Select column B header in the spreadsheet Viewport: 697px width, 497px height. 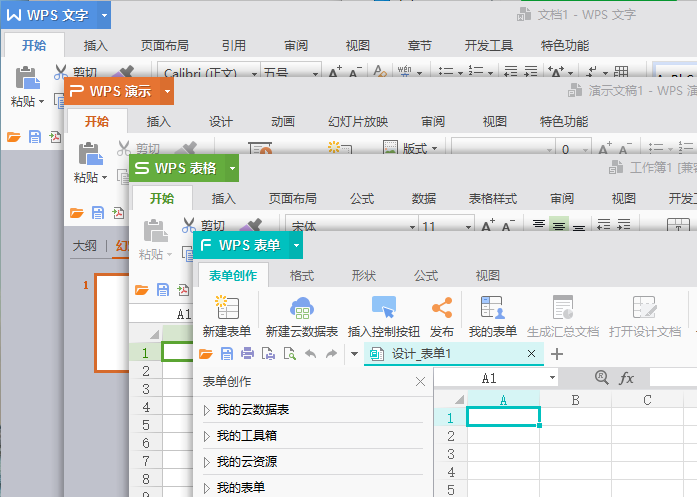(x=575, y=400)
